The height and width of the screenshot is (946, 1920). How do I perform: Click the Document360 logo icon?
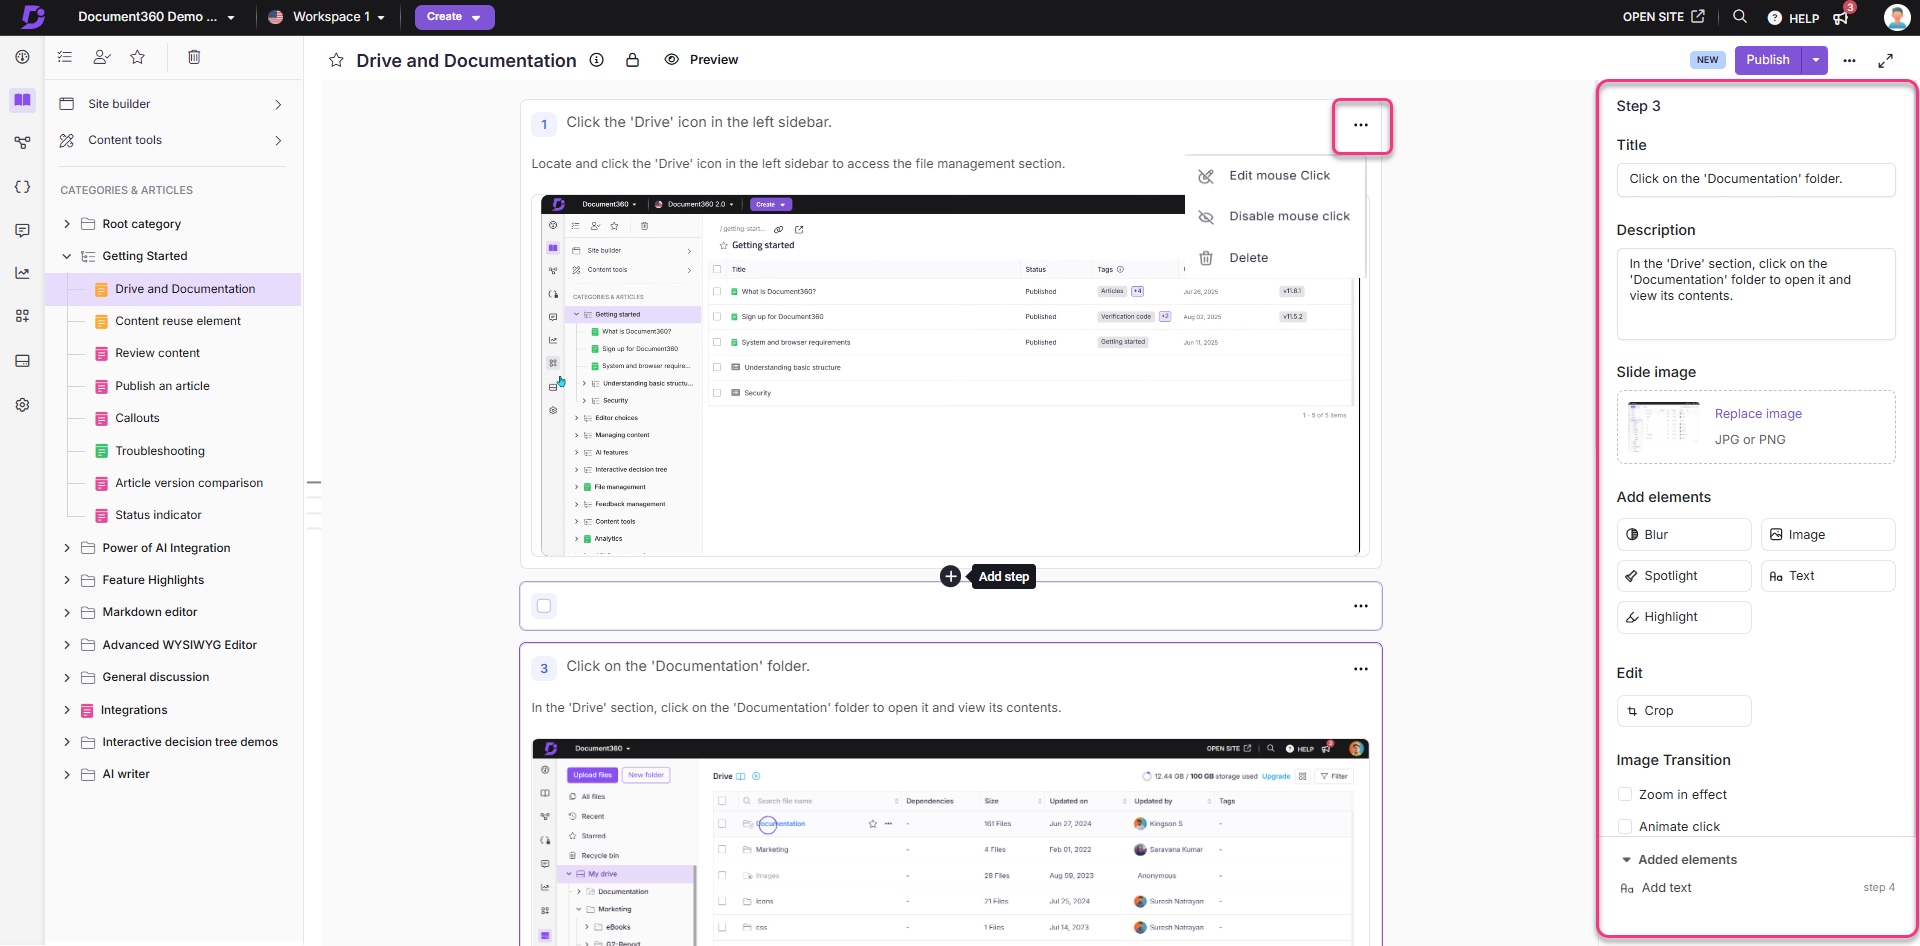pyautogui.click(x=33, y=17)
